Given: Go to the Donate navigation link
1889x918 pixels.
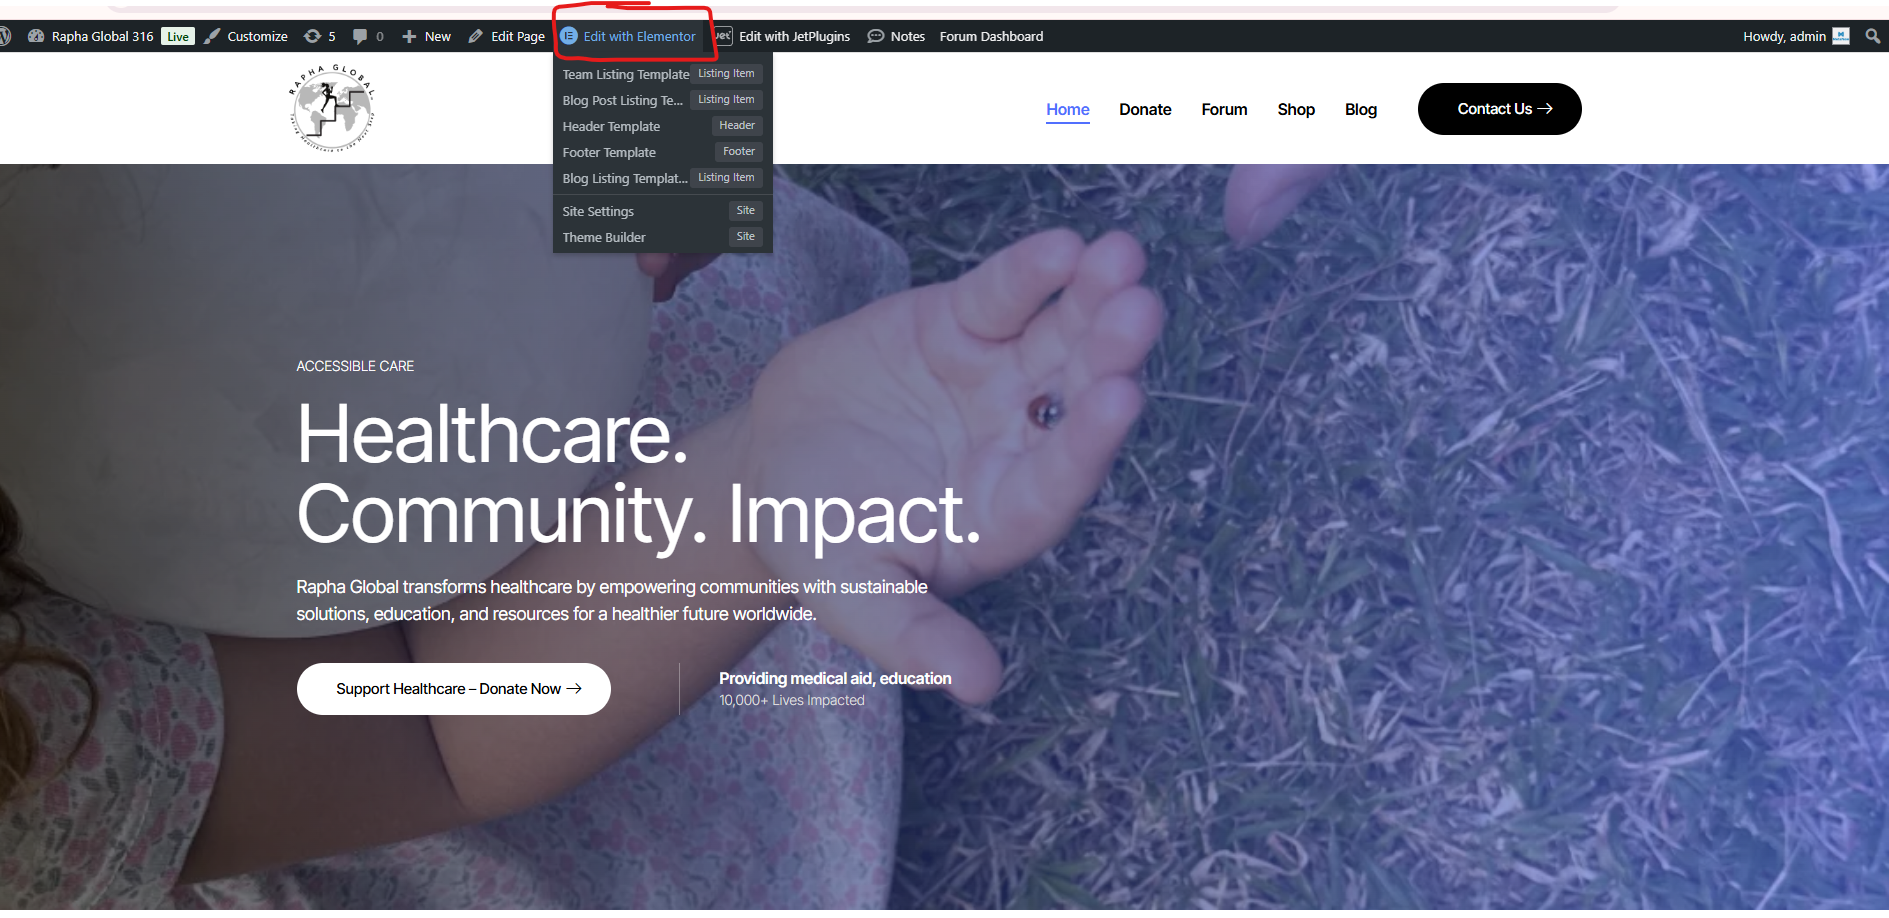Looking at the screenshot, I should 1145,109.
